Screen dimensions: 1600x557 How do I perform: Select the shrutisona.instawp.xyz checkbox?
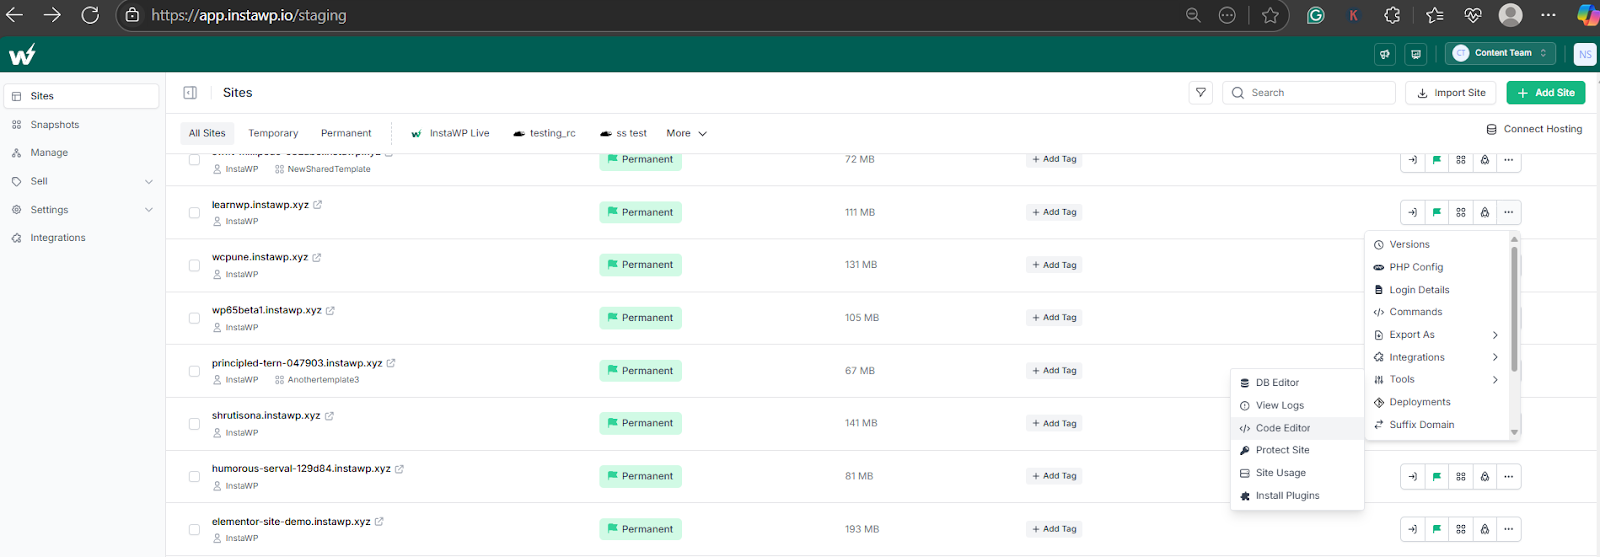pyautogui.click(x=194, y=424)
